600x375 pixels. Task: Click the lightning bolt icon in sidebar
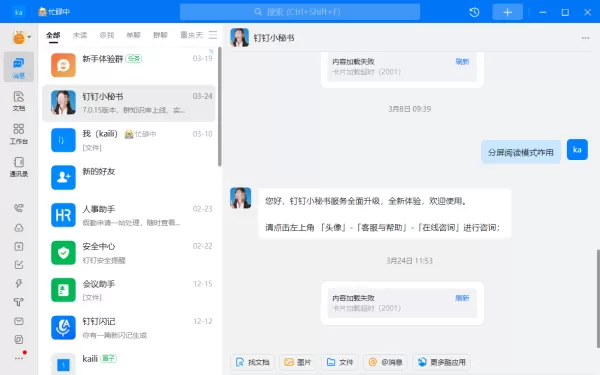click(x=19, y=283)
